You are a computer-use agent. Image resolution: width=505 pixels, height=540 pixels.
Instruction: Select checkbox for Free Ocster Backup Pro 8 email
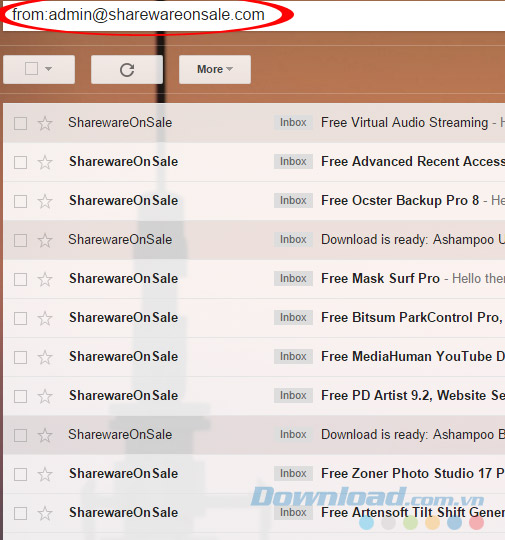coord(20,201)
